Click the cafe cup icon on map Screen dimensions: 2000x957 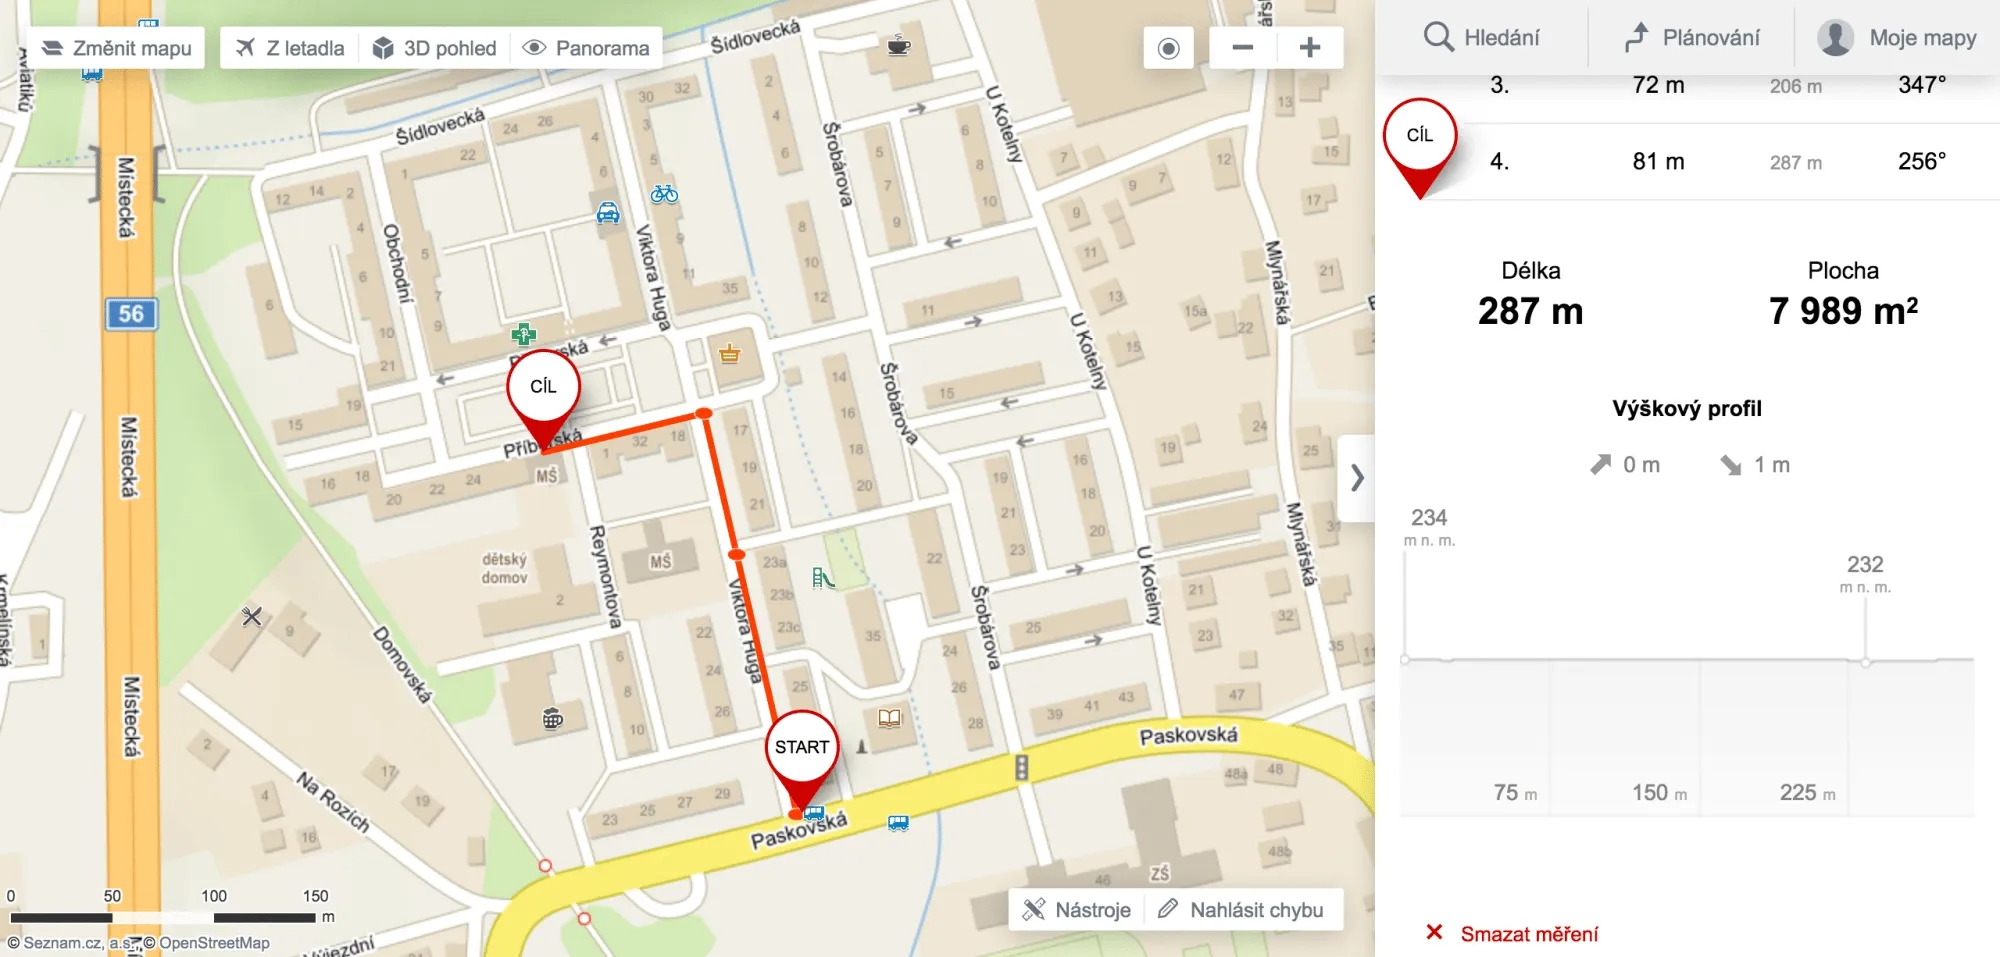[x=899, y=45]
